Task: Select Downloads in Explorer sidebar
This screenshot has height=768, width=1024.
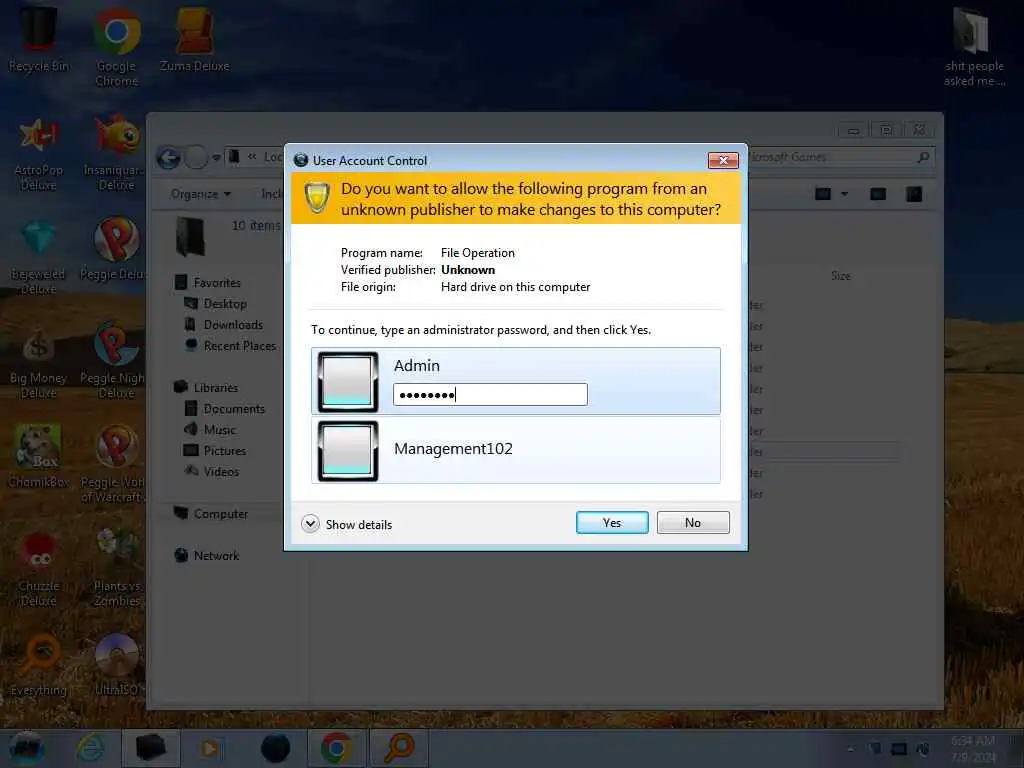Action: coord(223,325)
